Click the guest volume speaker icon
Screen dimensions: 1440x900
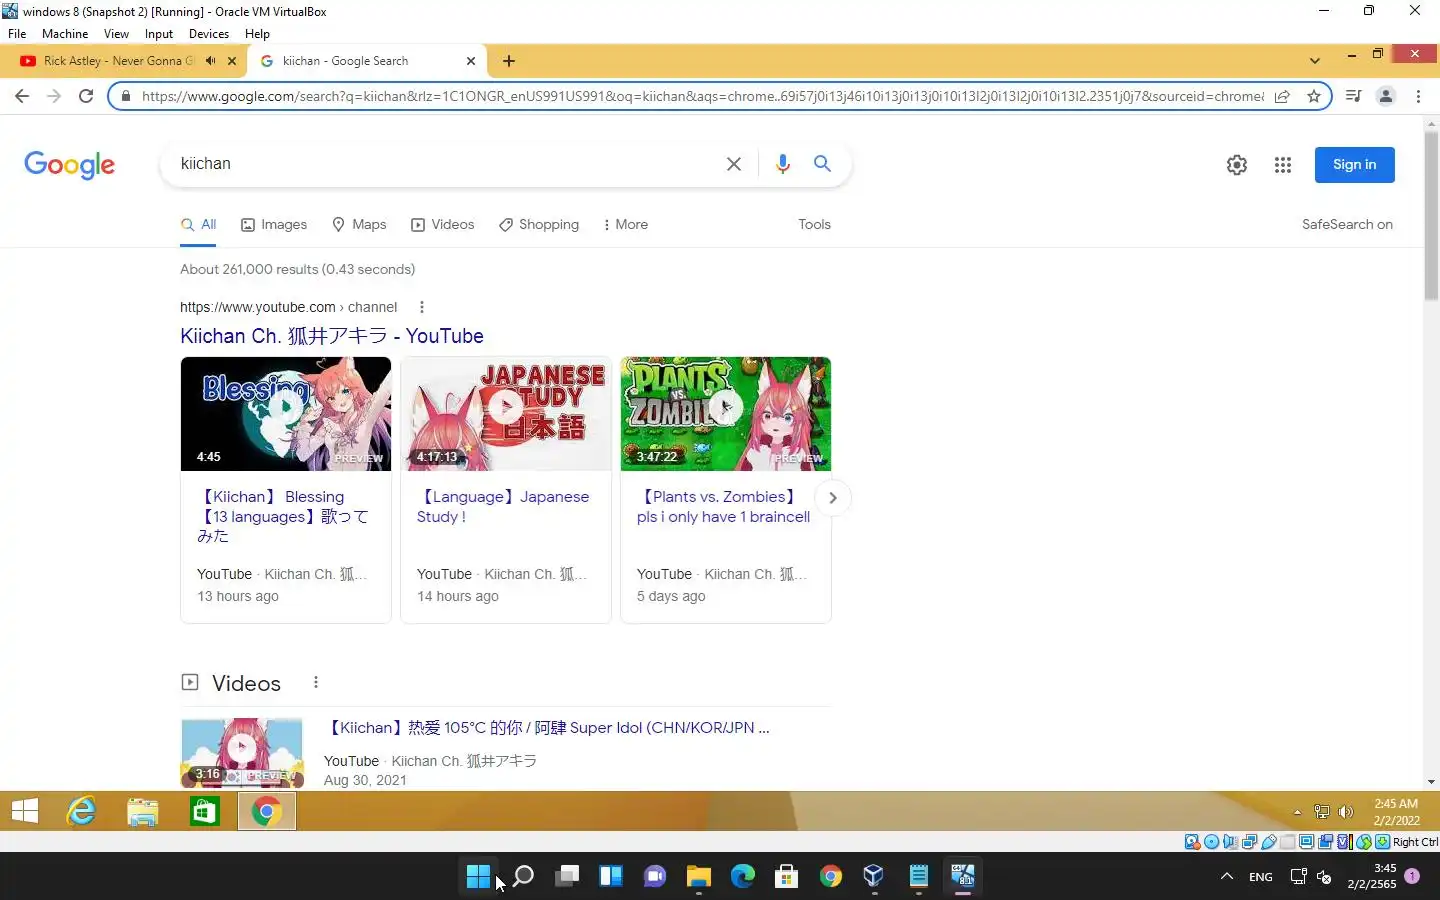pos(1346,812)
